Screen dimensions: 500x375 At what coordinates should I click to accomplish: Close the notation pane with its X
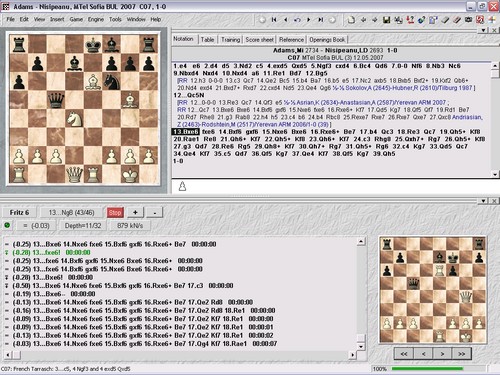click(x=494, y=30)
